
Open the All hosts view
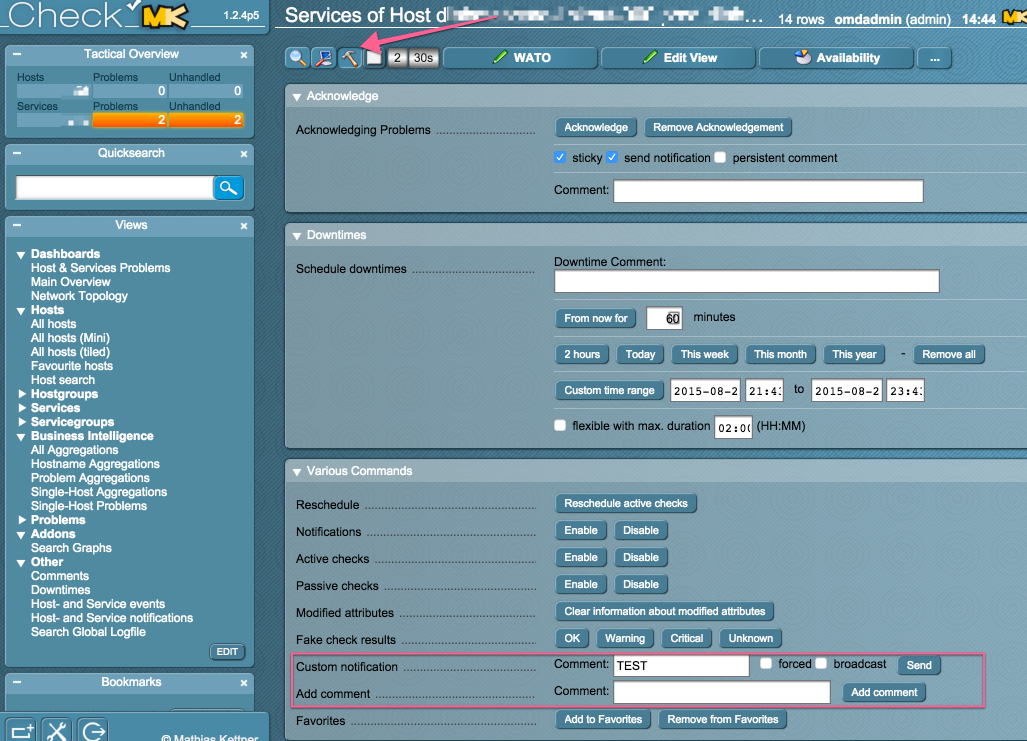tap(53, 324)
